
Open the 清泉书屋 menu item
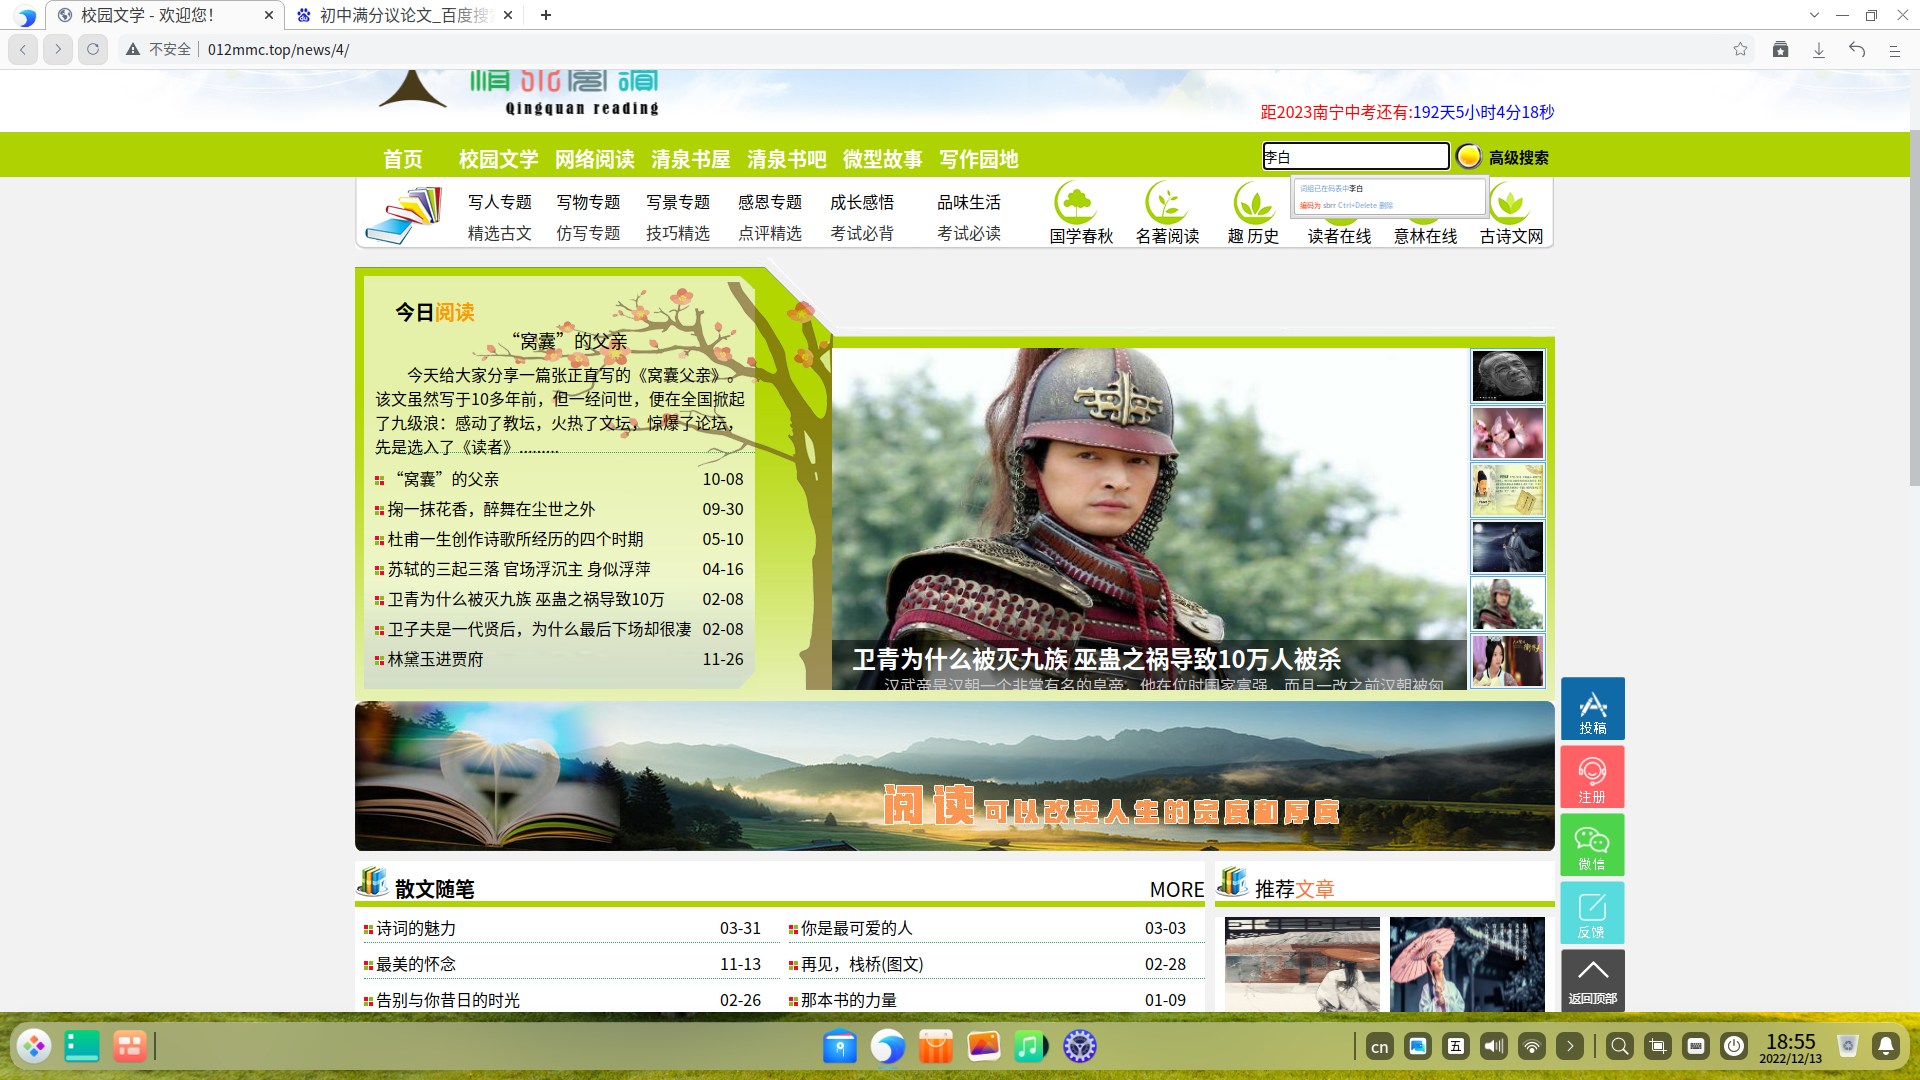pyautogui.click(x=689, y=159)
